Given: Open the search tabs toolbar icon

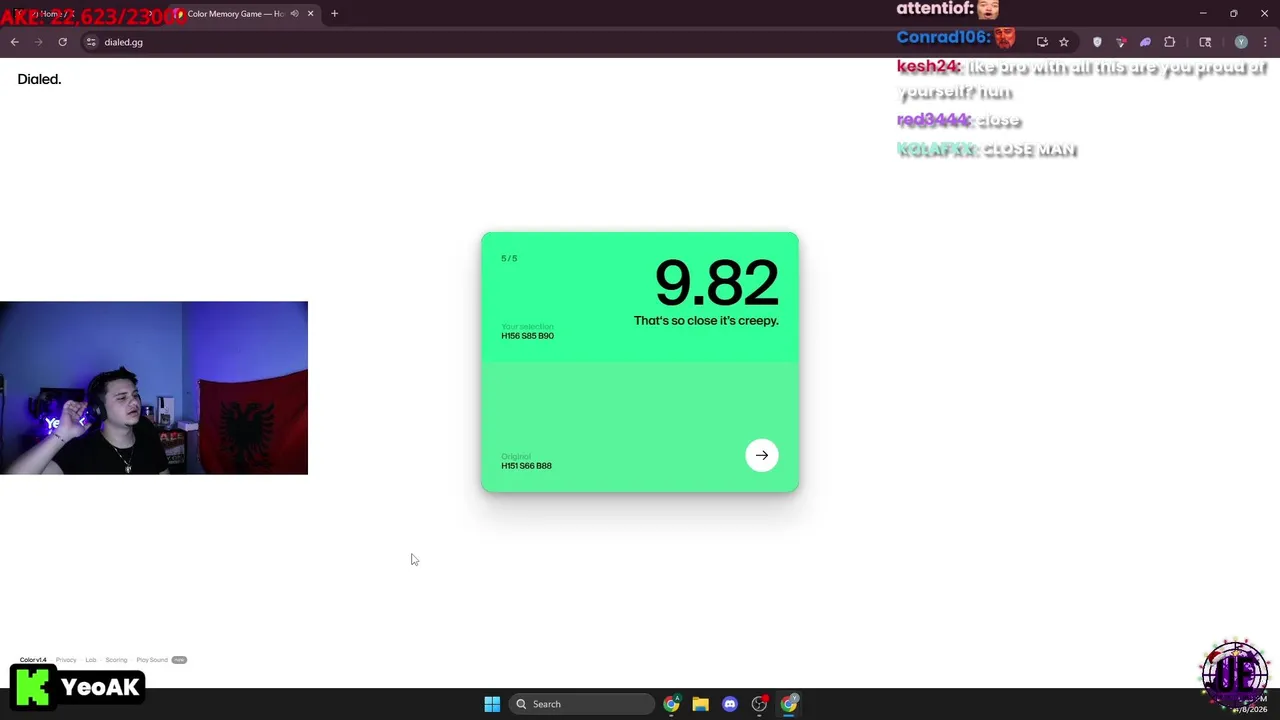Looking at the screenshot, I should [x=1205, y=42].
